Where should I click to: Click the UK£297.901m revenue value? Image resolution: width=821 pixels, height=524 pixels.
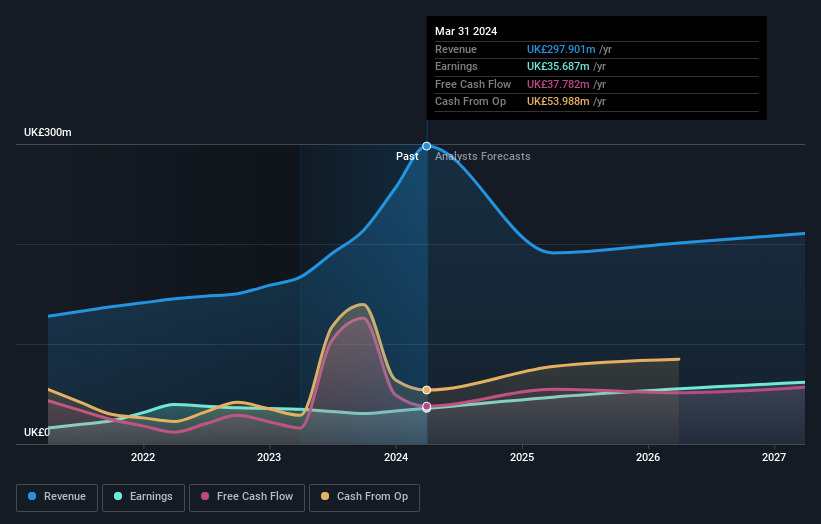pyautogui.click(x=561, y=49)
